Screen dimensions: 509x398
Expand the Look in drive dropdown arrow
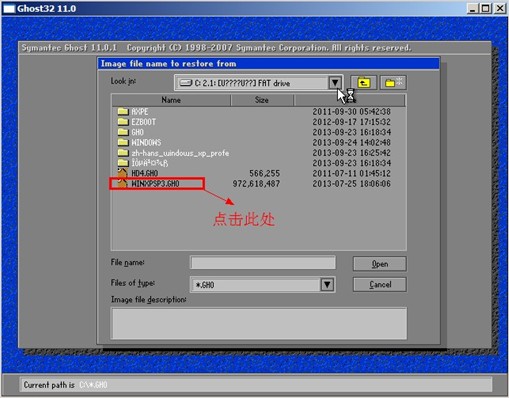pos(335,83)
